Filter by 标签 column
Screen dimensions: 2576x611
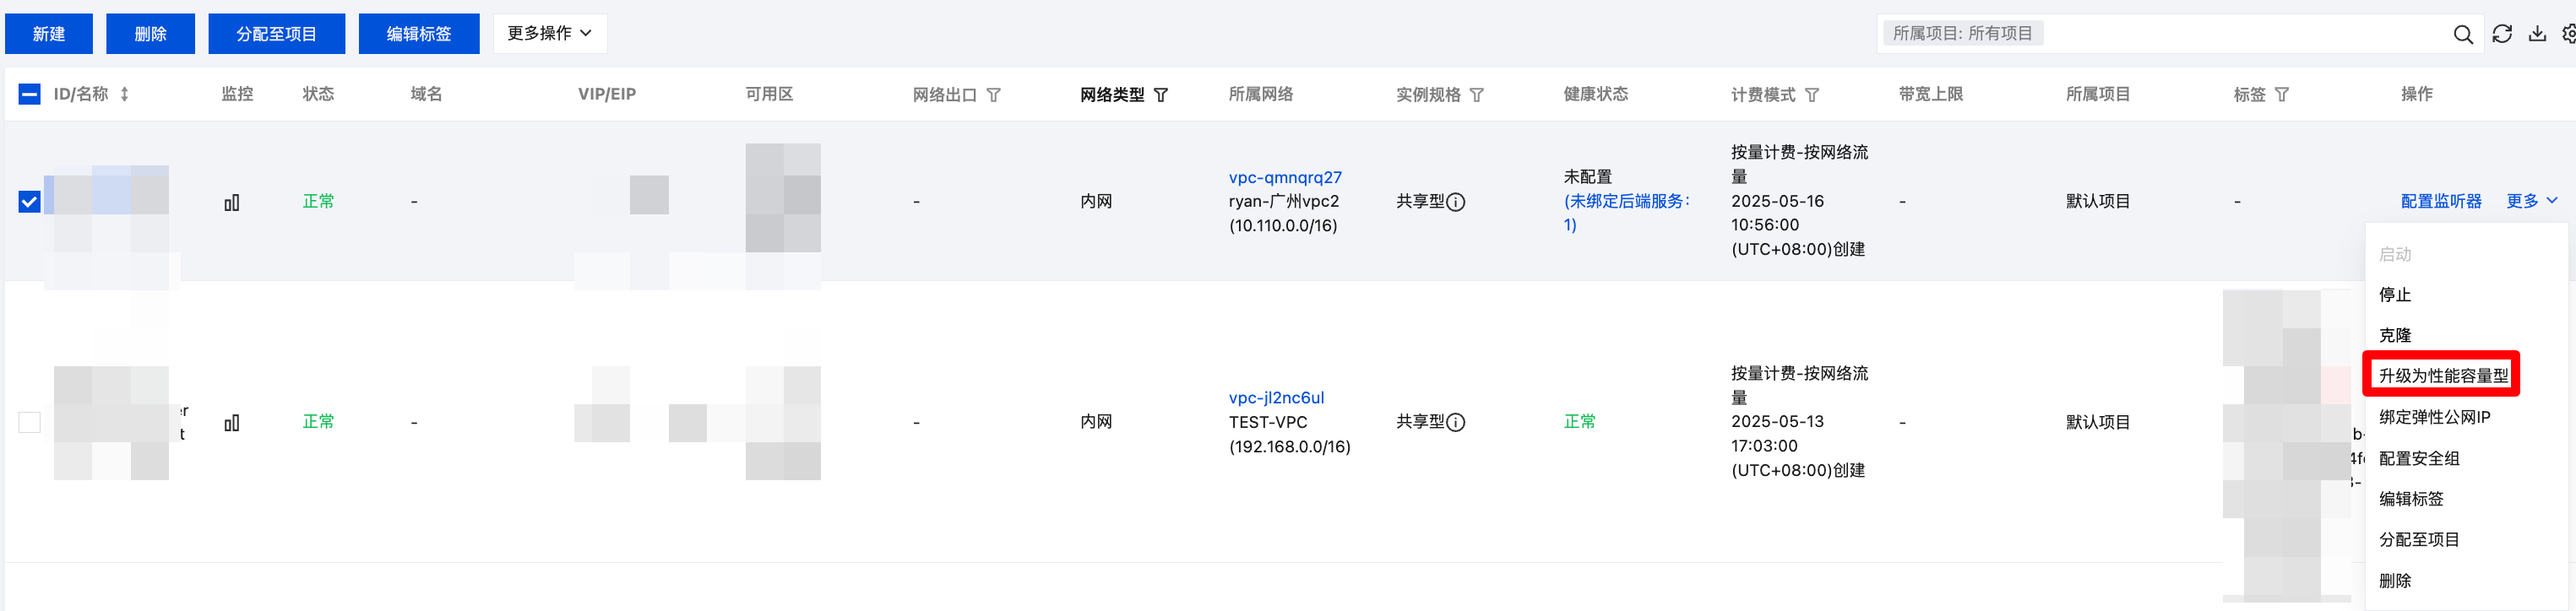tap(2282, 95)
